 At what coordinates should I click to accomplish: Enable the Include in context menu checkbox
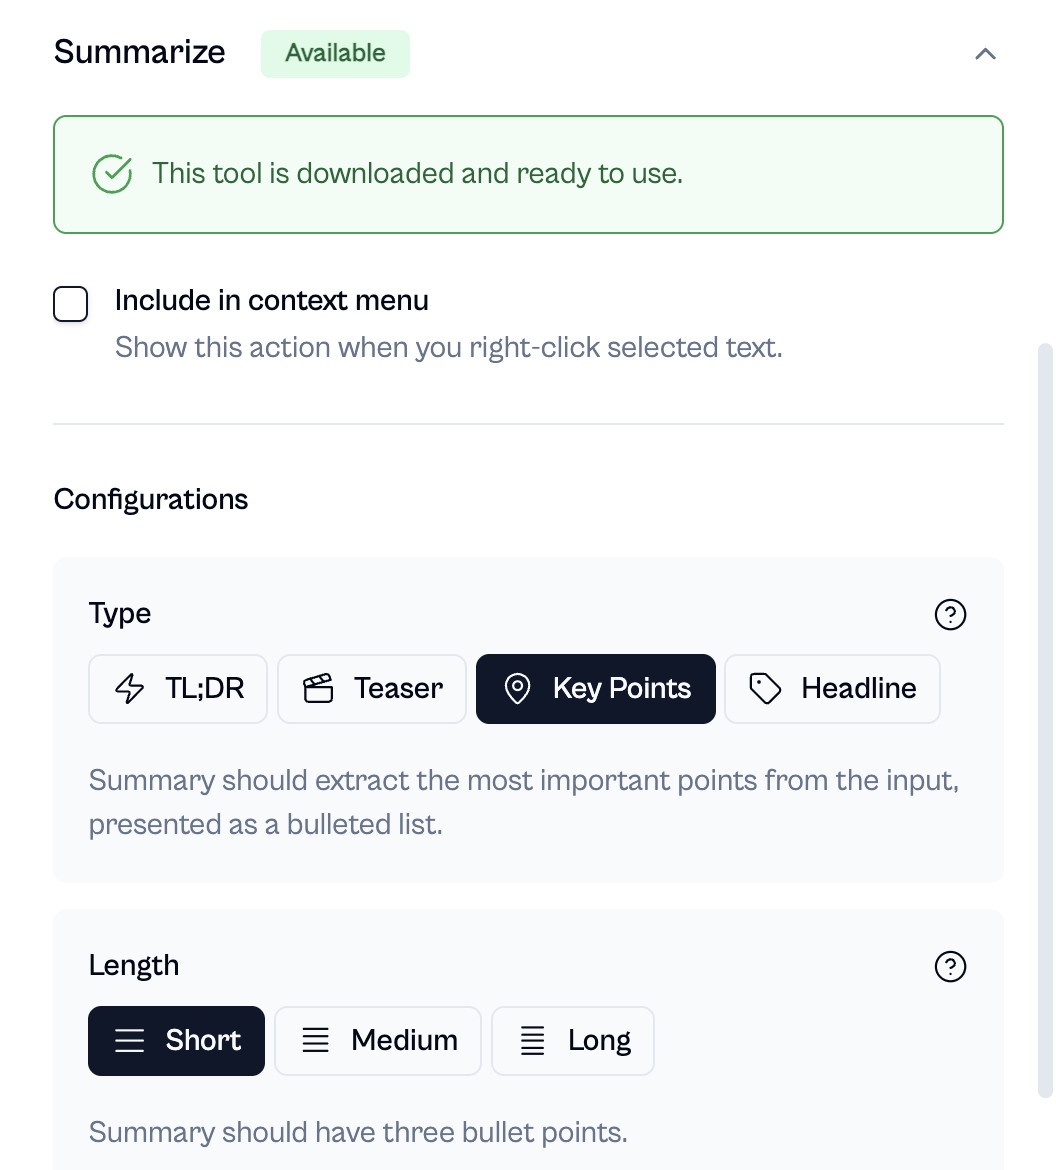coord(71,304)
